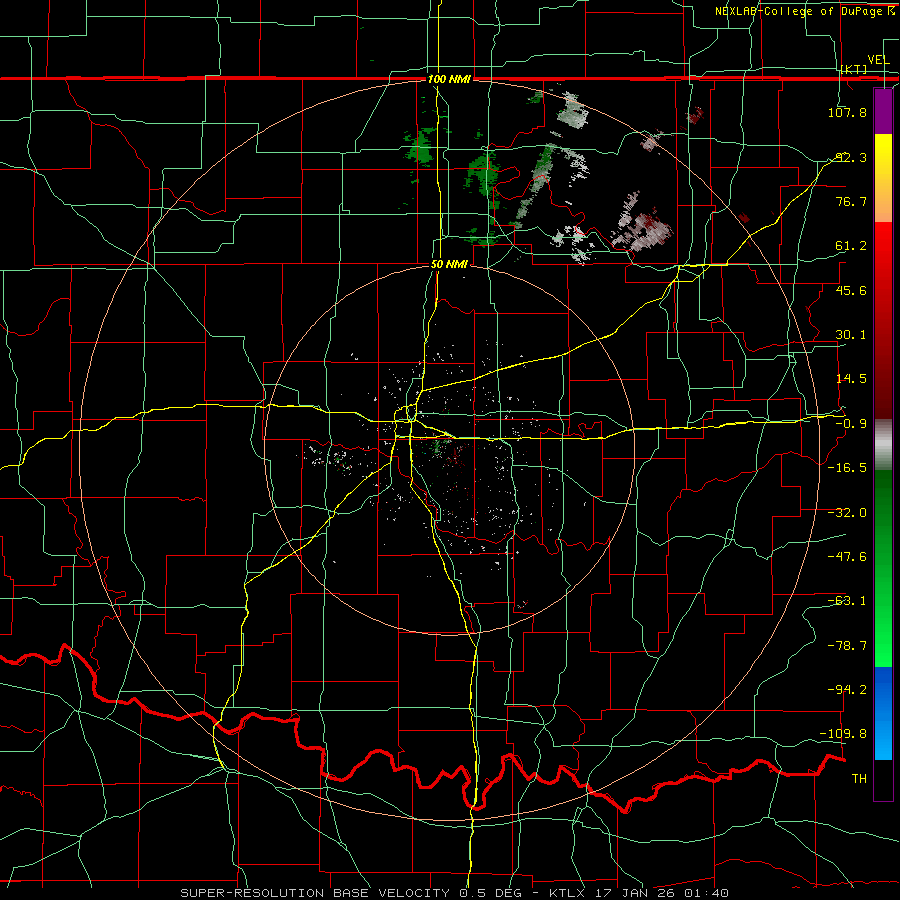The image size is (900, 900).
Task: Click the [KT] units label
Action: (854, 69)
